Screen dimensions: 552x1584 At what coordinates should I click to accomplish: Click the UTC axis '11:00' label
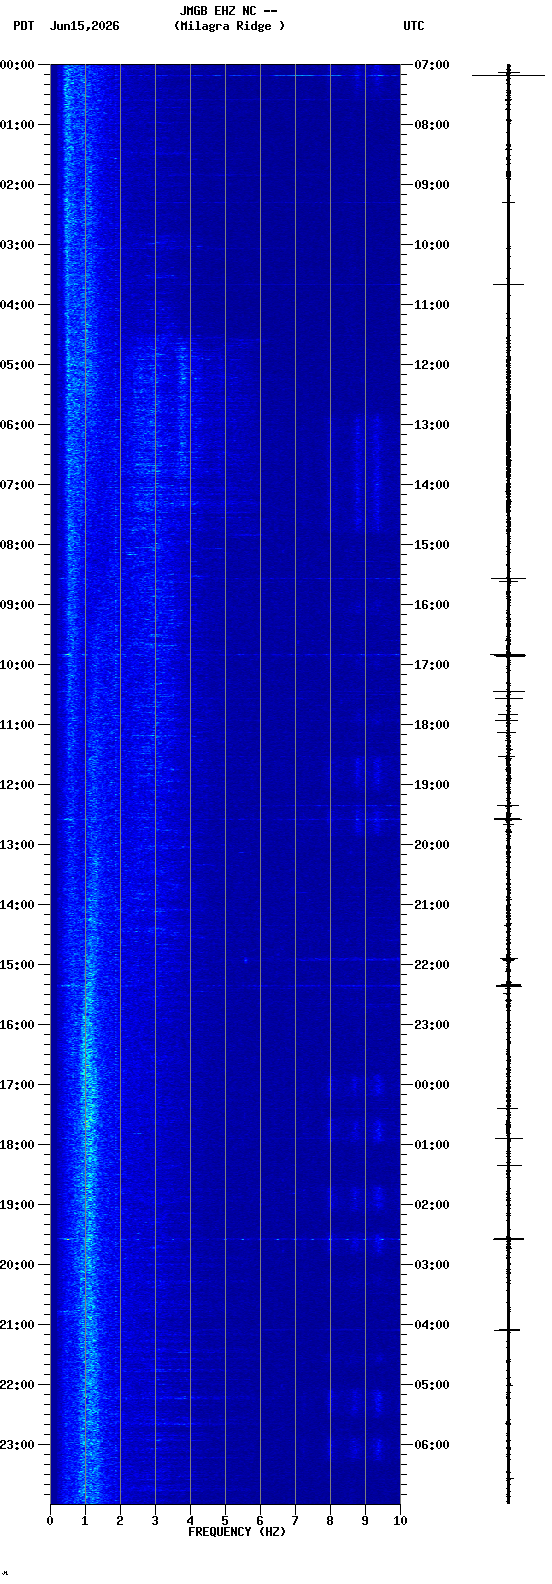pos(432,305)
